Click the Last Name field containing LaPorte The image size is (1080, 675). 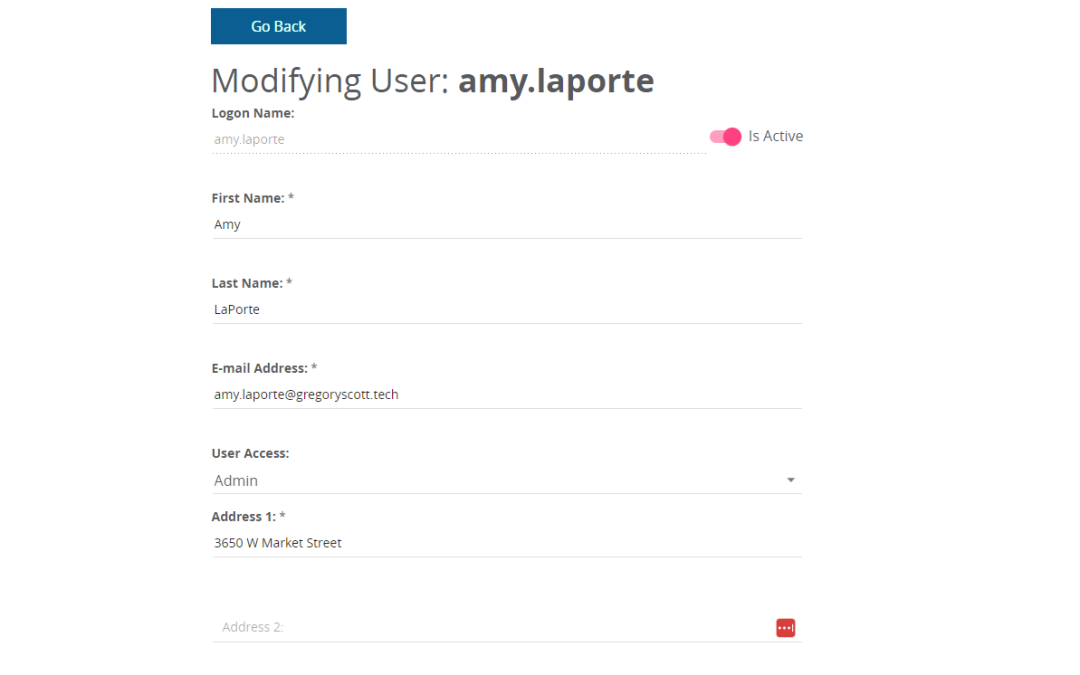pos(500,310)
